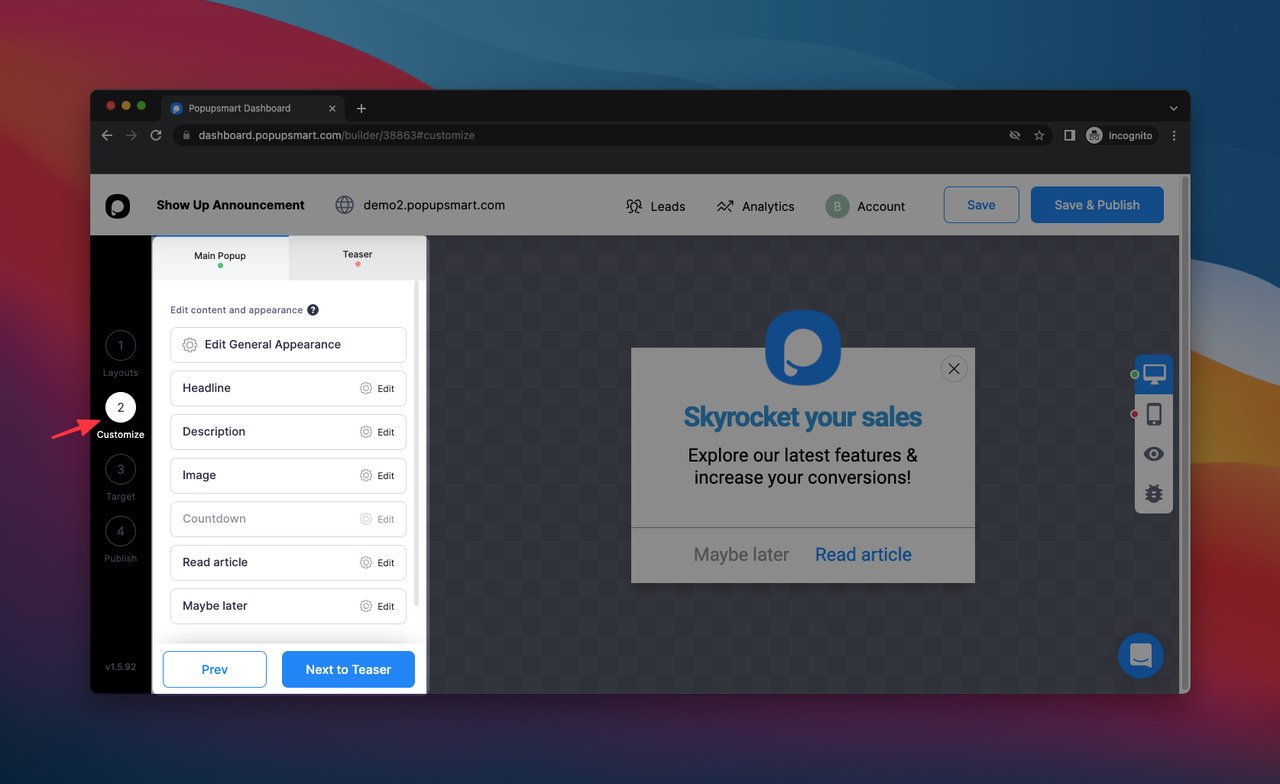Switch to desktop preview mode
The width and height of the screenshot is (1280, 784).
click(1153, 373)
